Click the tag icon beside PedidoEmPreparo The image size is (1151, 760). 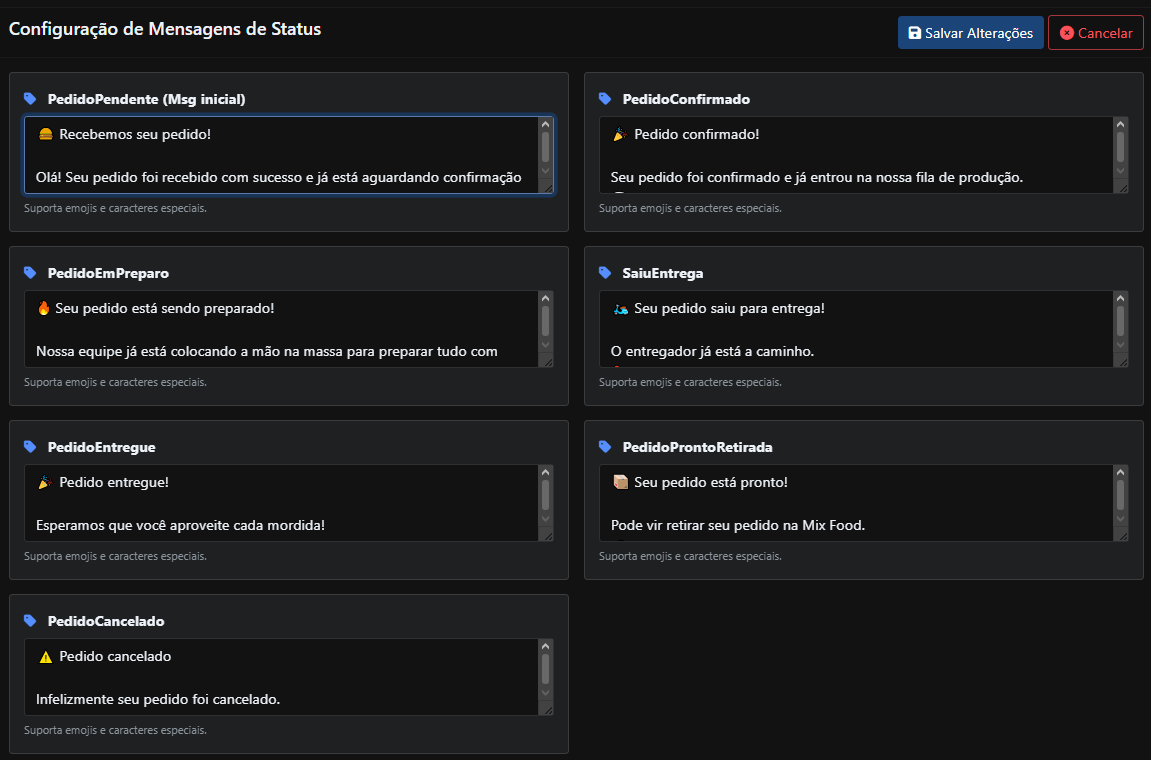click(30, 272)
